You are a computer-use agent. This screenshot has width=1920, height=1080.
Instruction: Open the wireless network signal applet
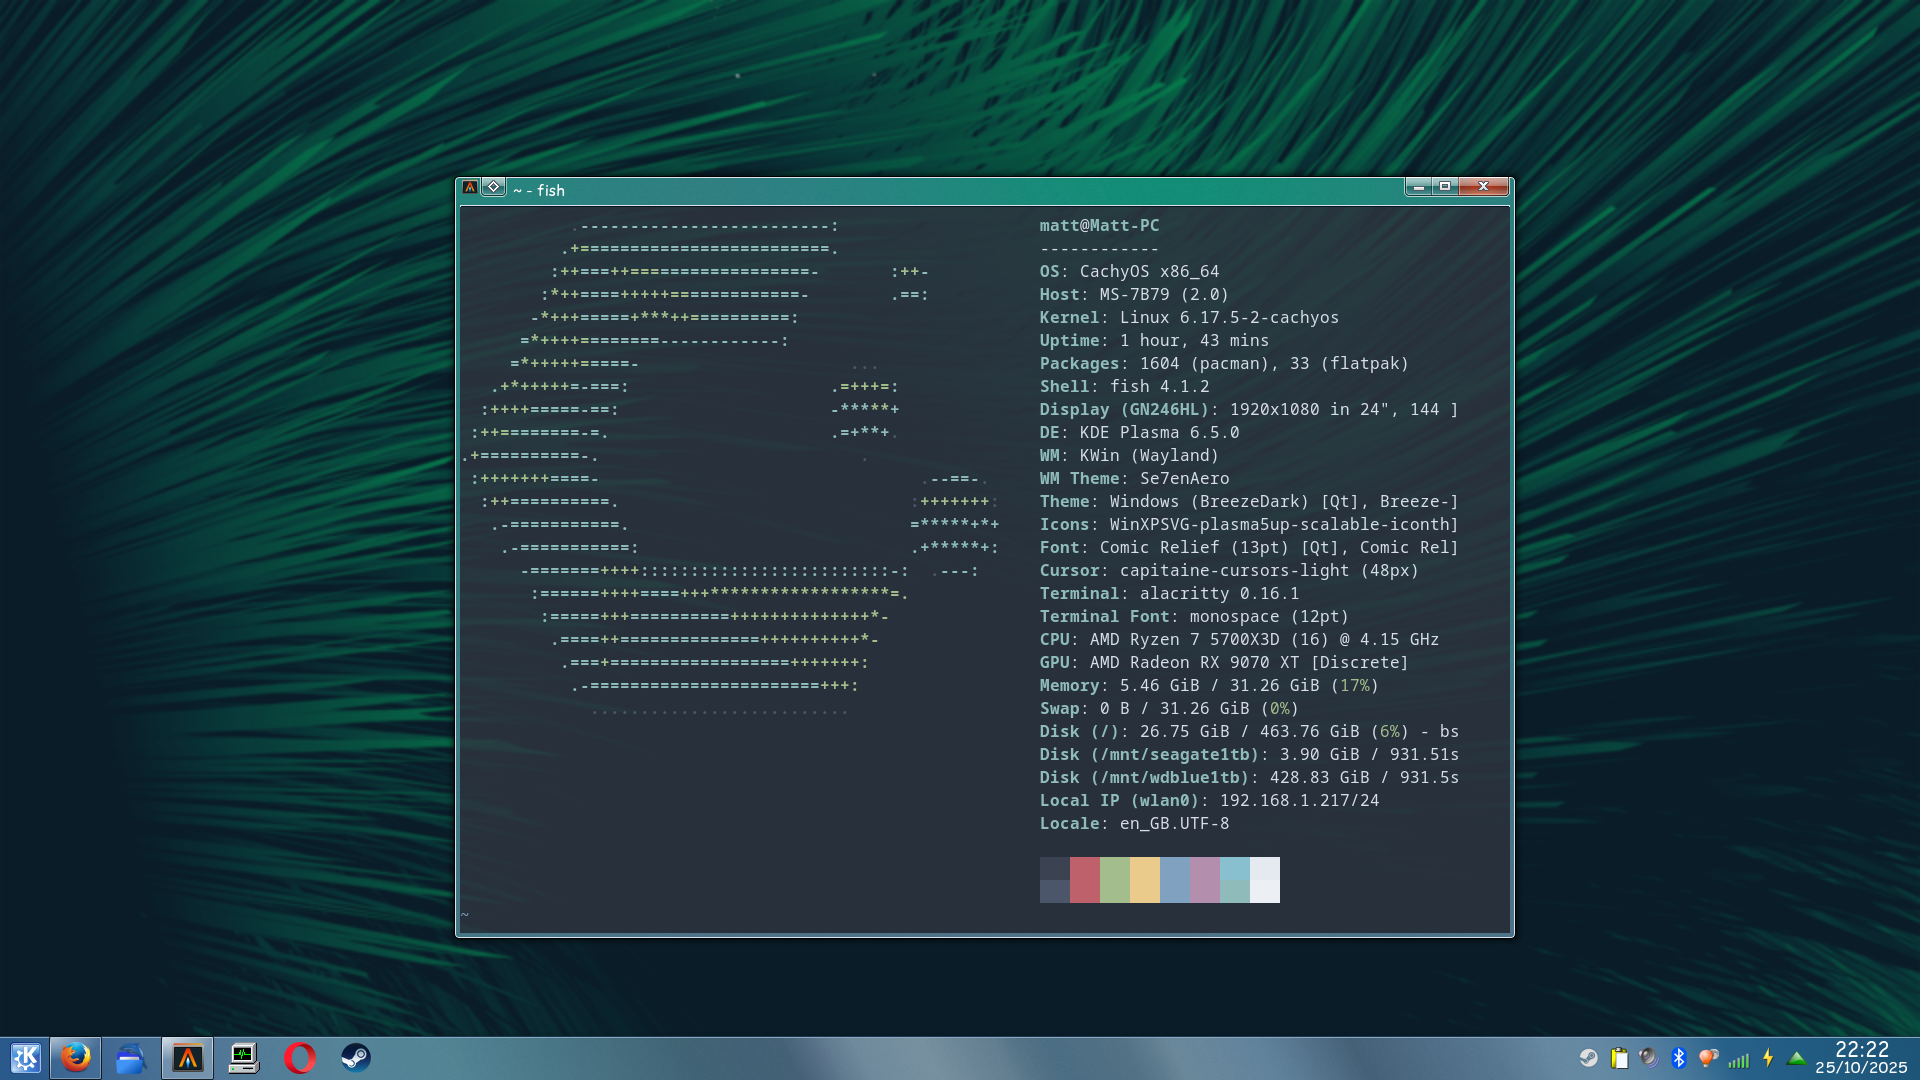point(1739,1058)
